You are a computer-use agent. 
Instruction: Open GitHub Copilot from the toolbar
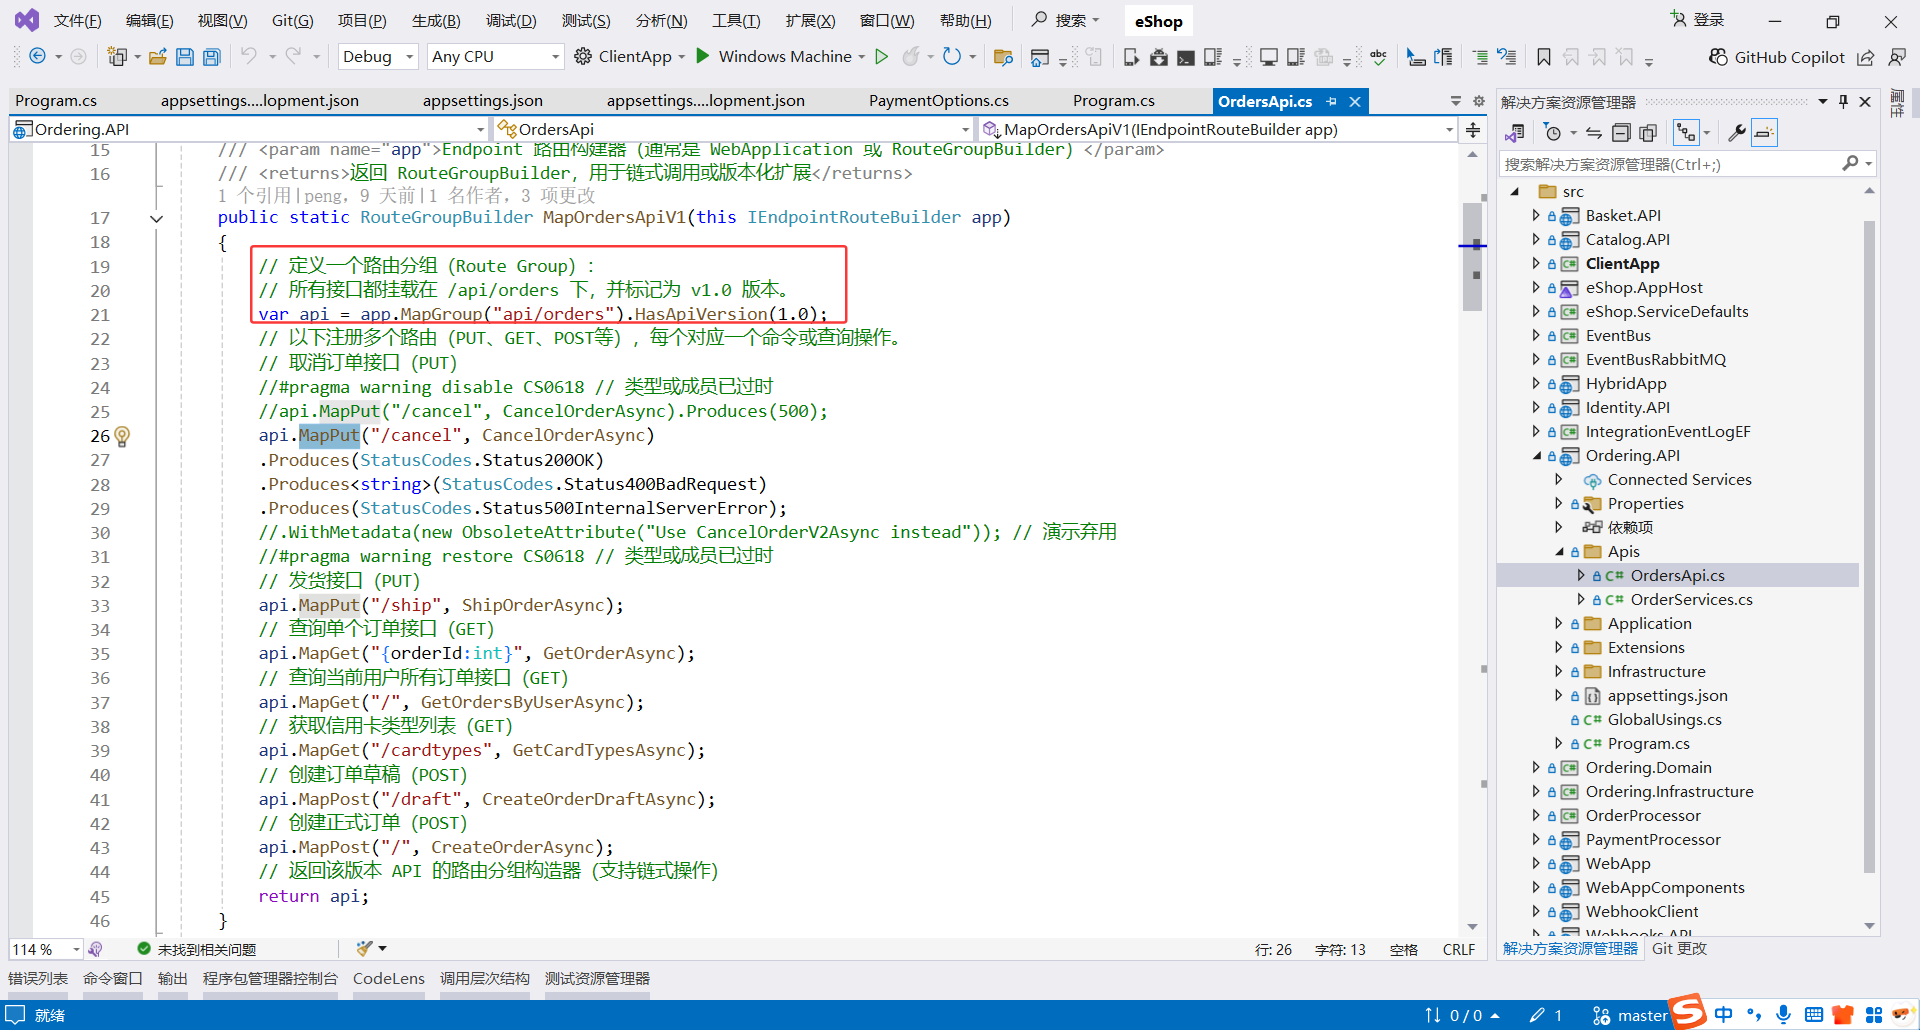point(1777,57)
